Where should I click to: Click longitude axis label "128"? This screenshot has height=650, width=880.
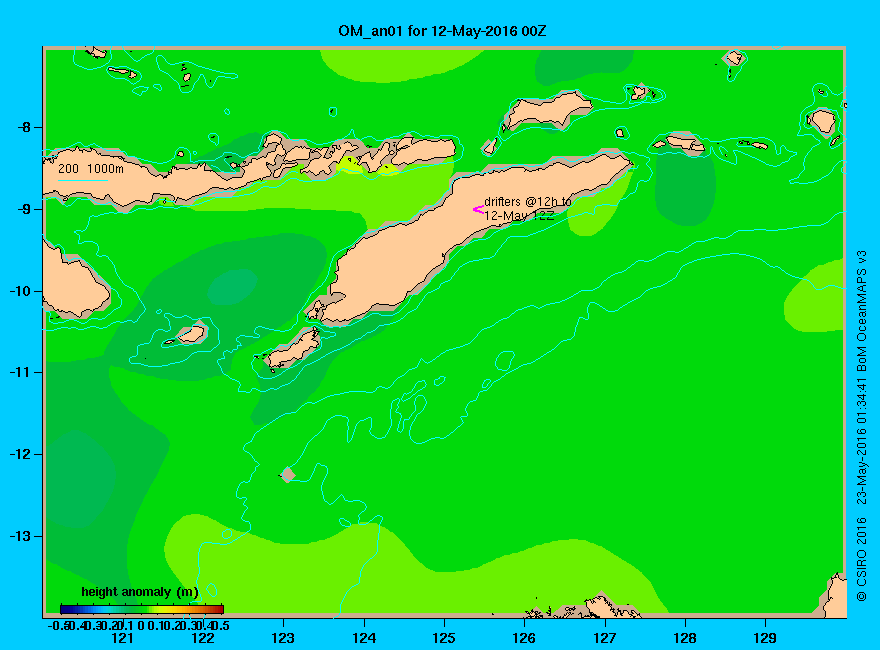tap(685, 638)
